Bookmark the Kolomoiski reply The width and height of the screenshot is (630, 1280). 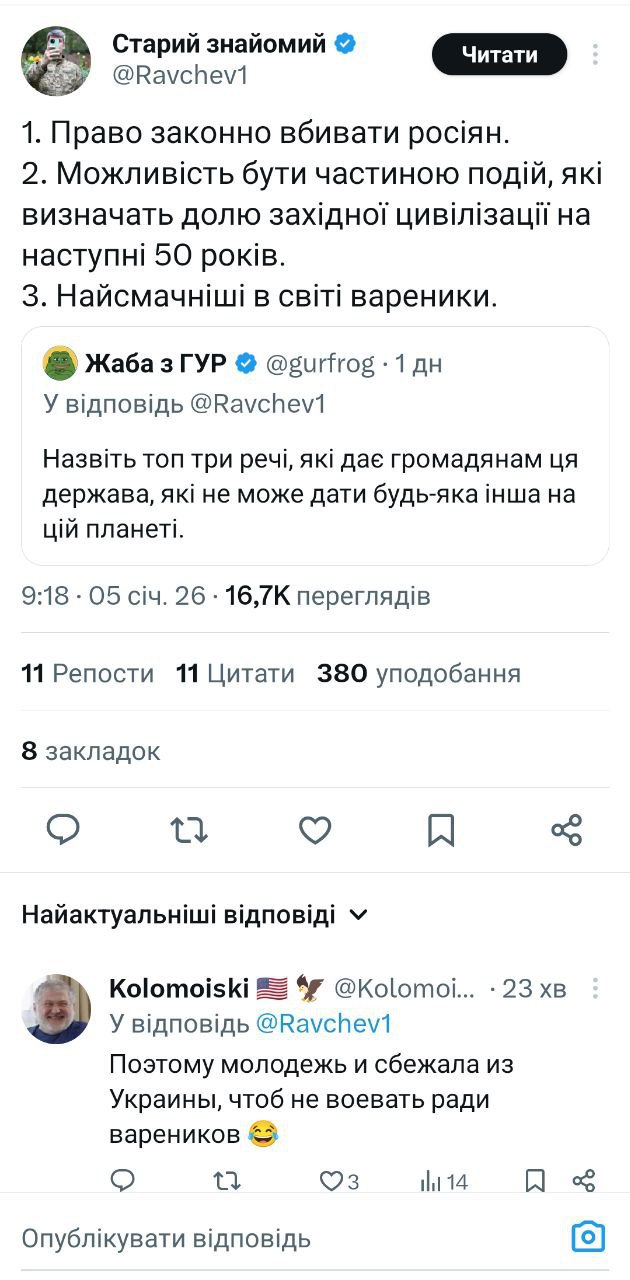click(536, 1181)
